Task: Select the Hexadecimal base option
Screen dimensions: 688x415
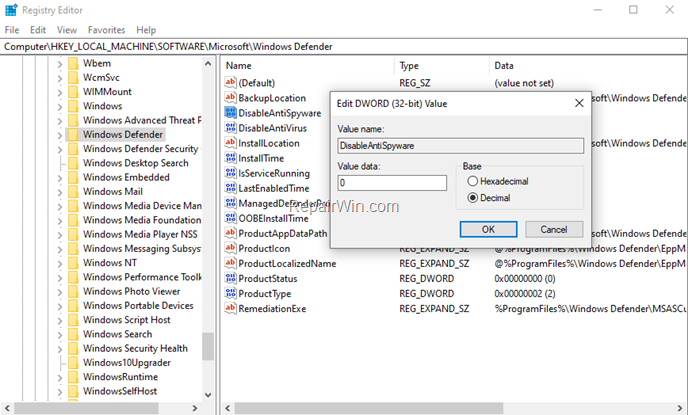Action: tap(472, 181)
